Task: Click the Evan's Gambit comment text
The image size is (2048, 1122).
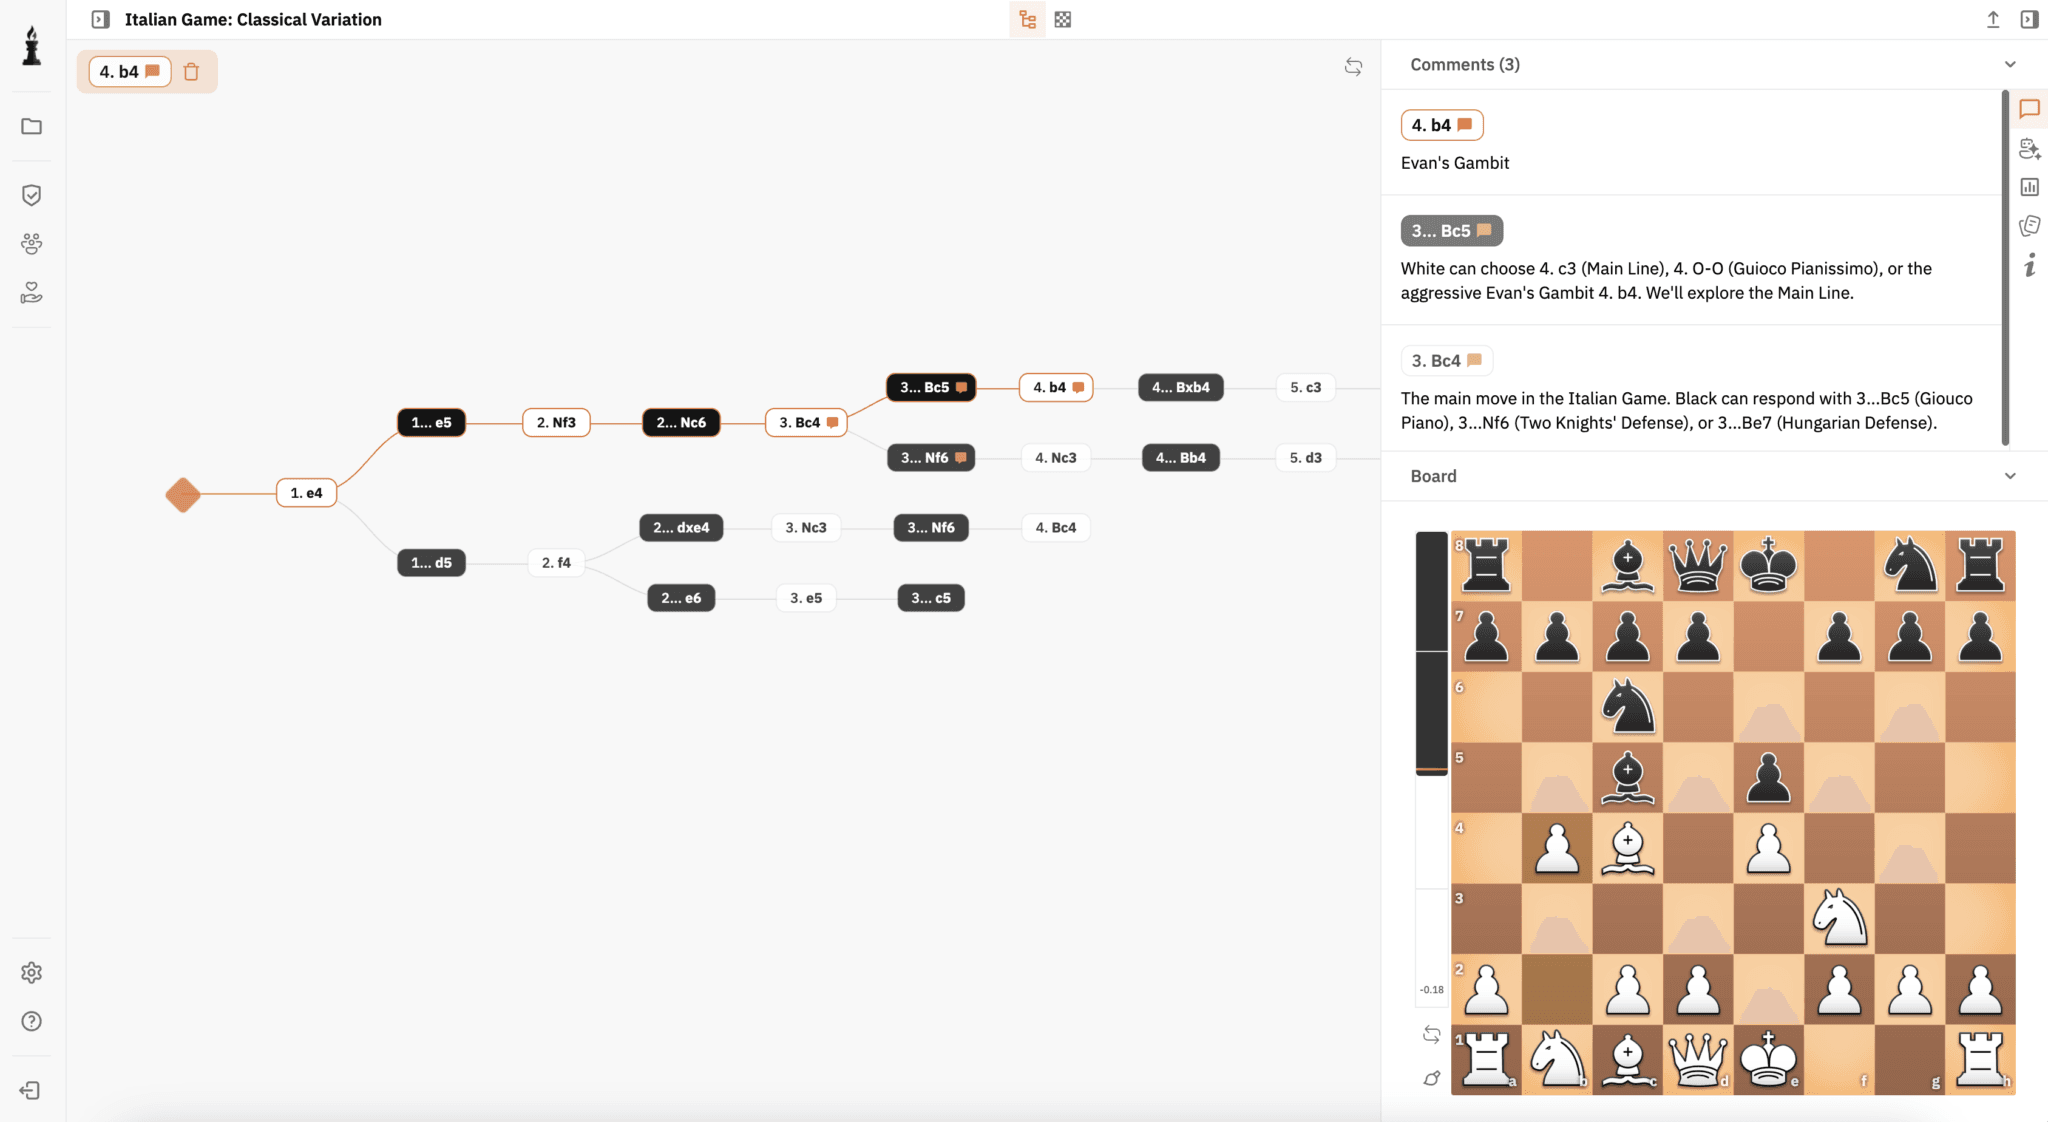Action: coord(1455,163)
